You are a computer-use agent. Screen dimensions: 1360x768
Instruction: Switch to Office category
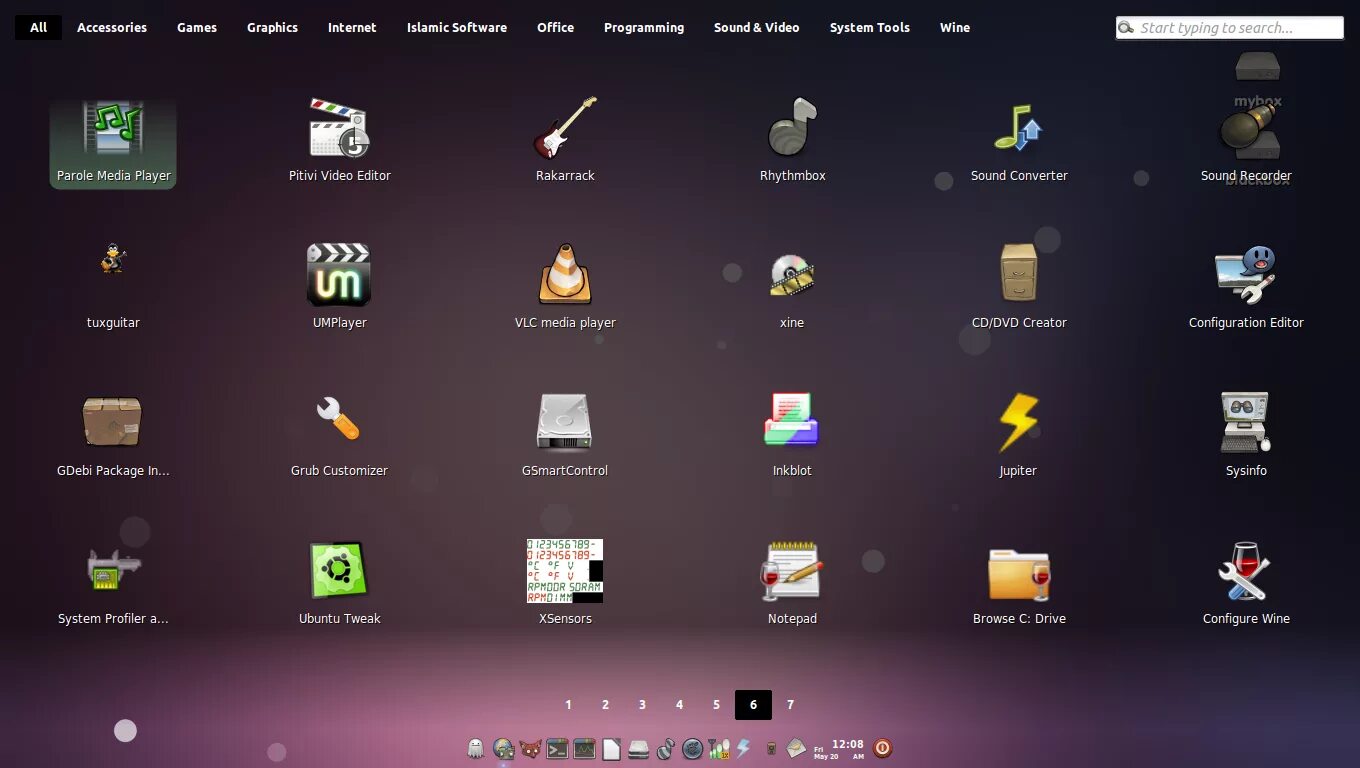[555, 27]
